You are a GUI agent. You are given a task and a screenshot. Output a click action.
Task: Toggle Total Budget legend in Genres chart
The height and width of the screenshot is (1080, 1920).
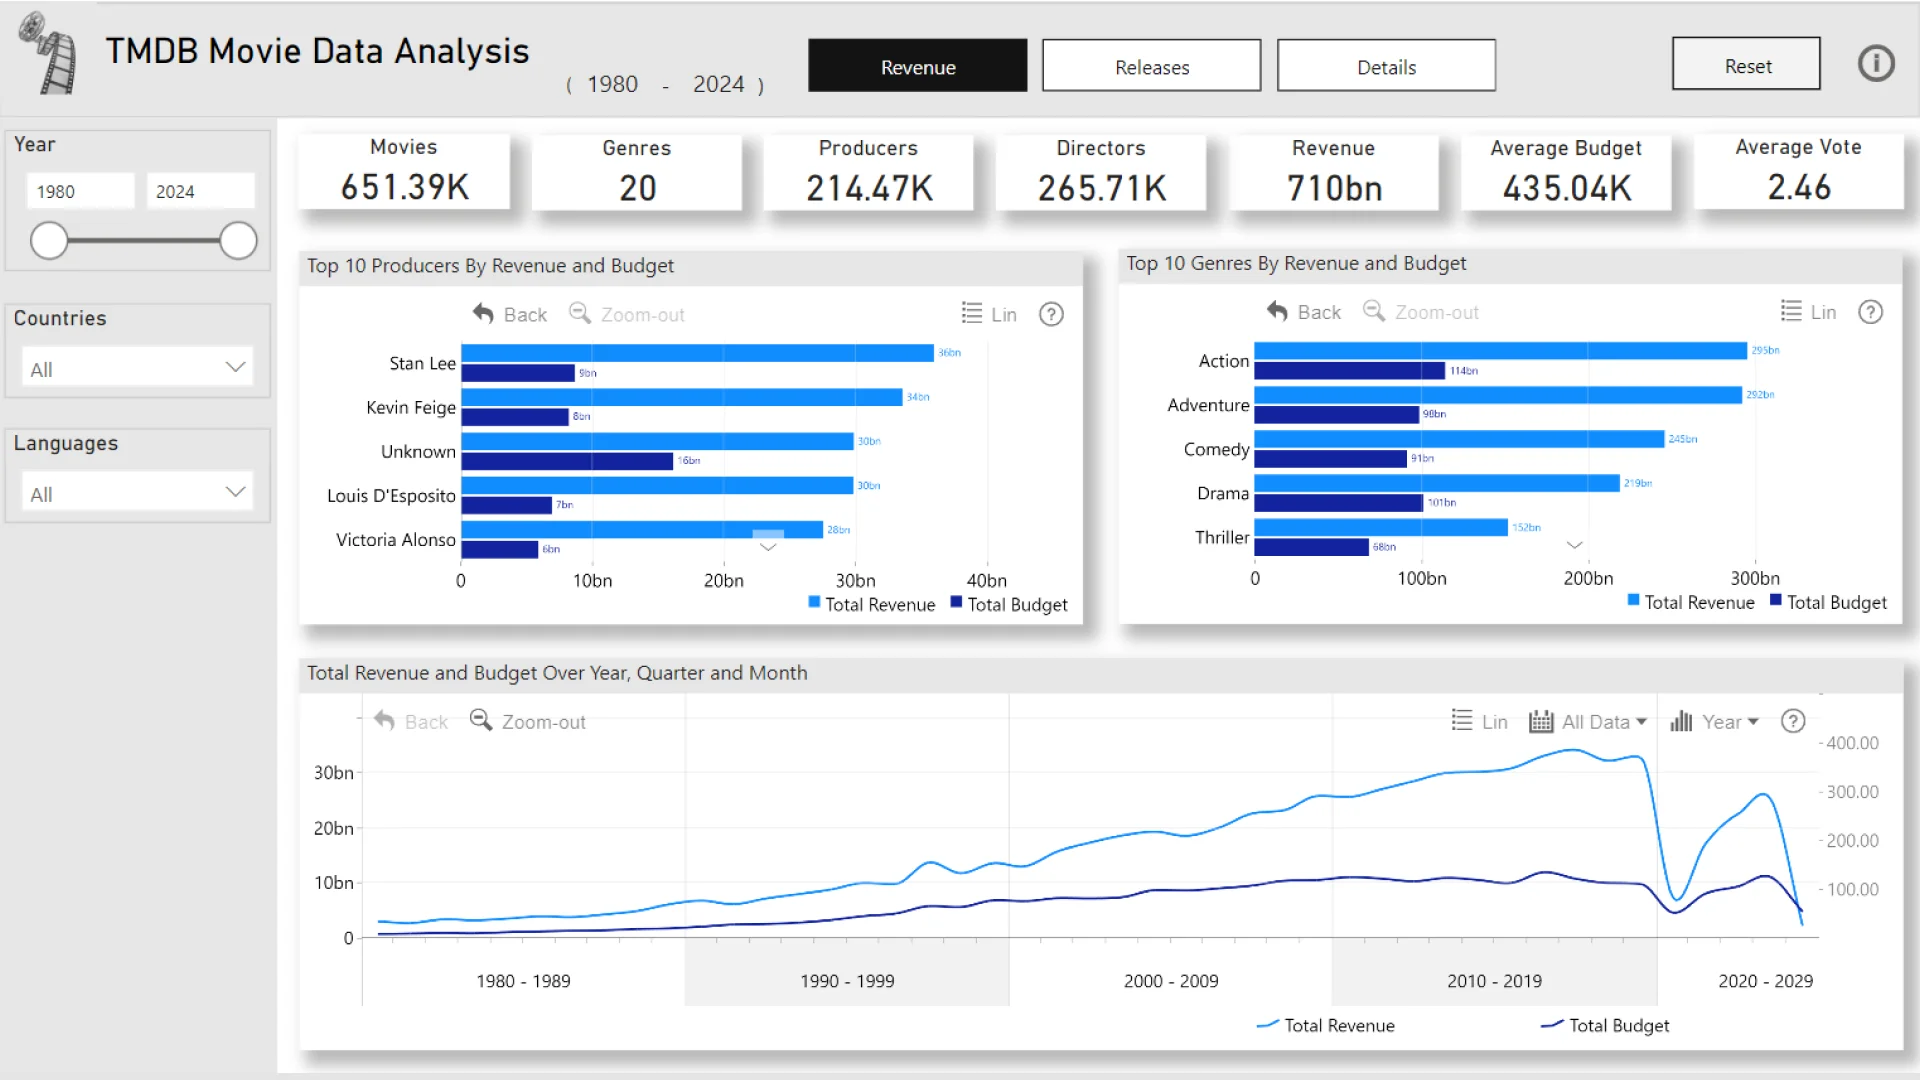1828,602
